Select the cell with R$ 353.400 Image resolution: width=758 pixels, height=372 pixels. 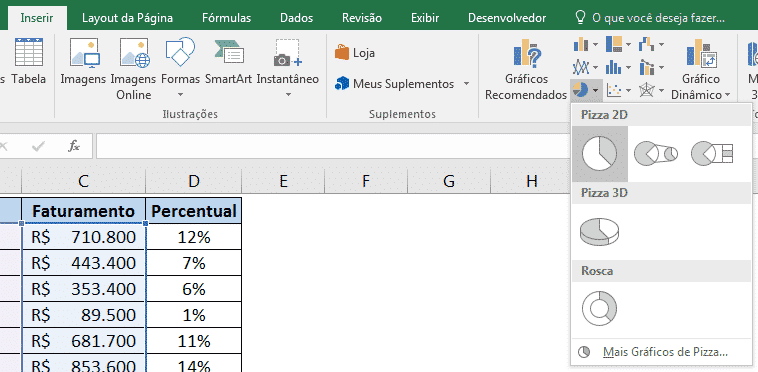click(83, 289)
